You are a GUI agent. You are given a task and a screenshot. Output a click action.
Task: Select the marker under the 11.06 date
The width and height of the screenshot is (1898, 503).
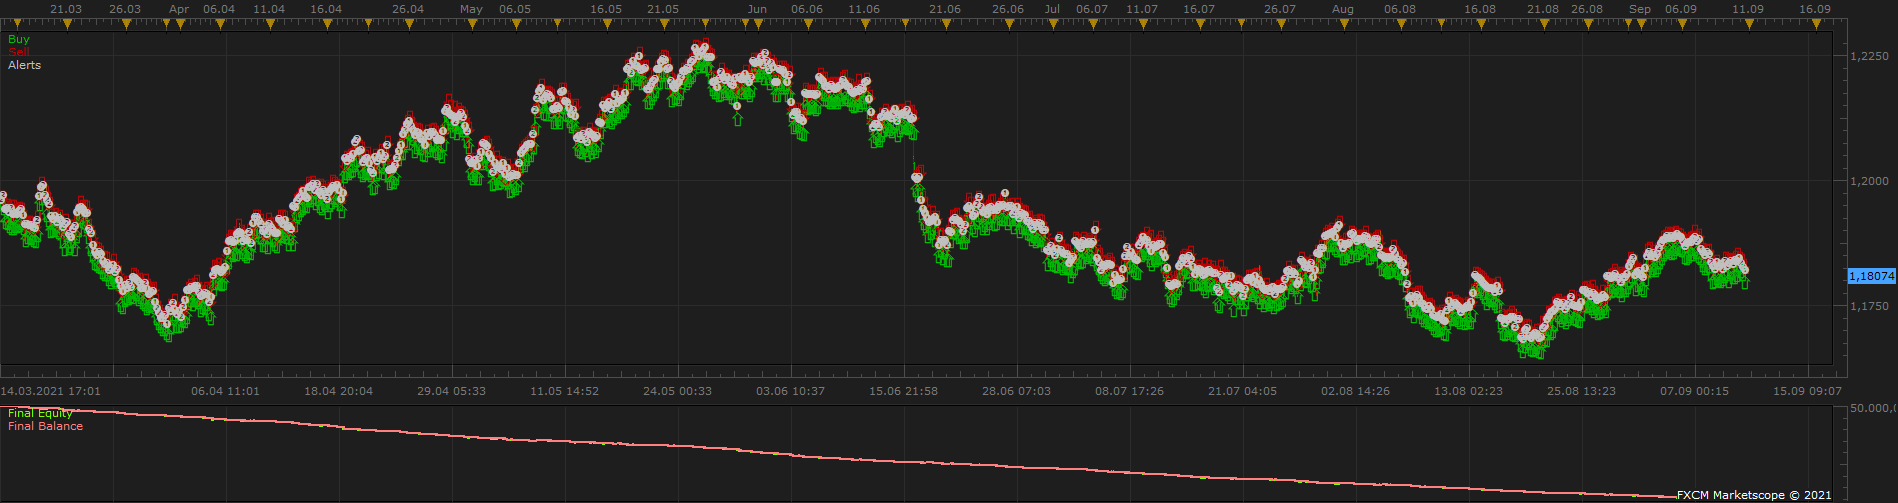[864, 24]
